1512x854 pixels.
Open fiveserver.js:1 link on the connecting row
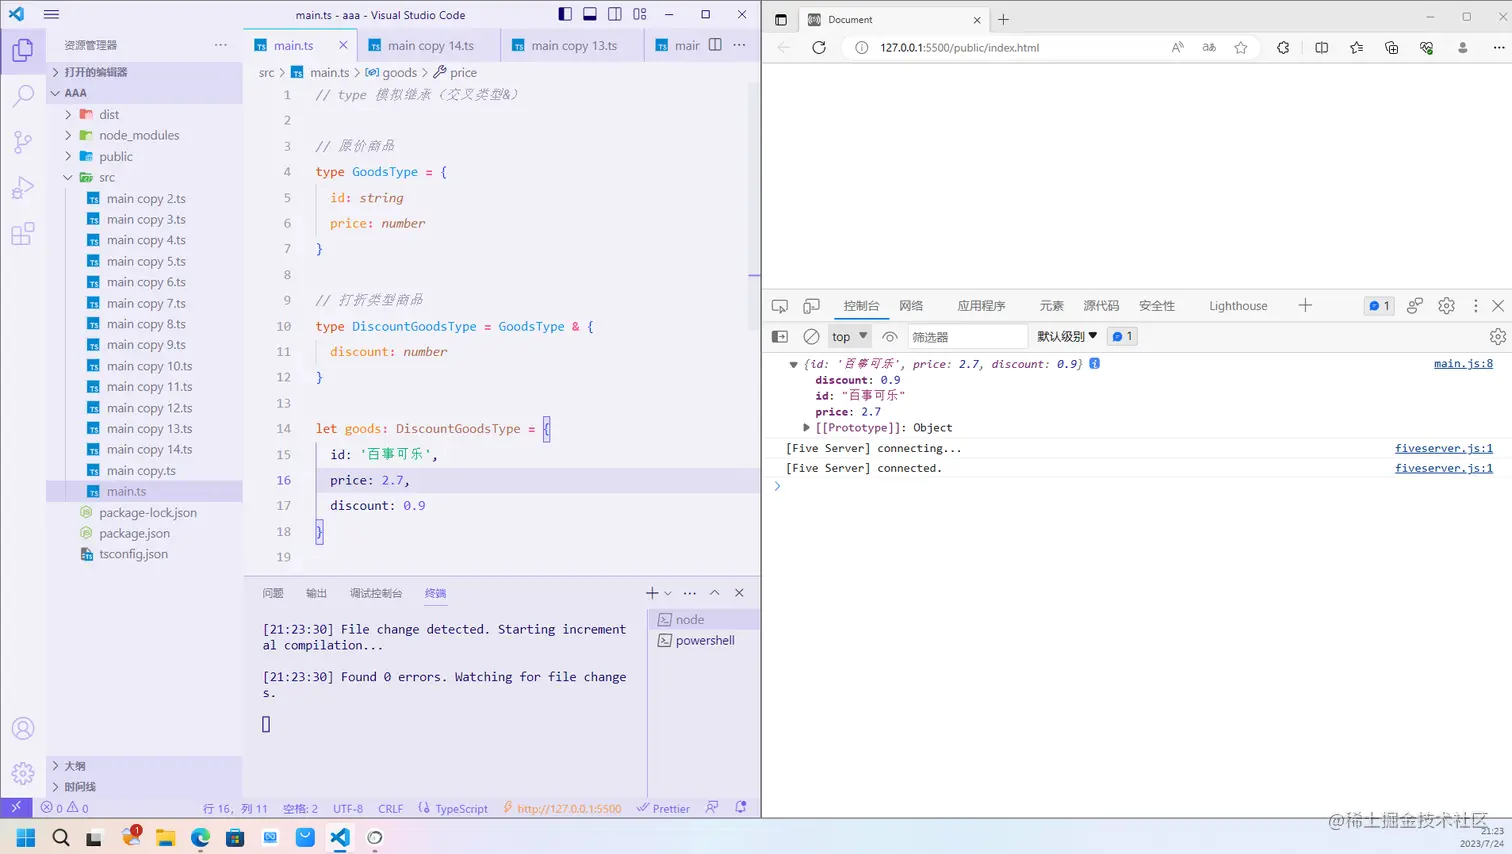[x=1444, y=449]
